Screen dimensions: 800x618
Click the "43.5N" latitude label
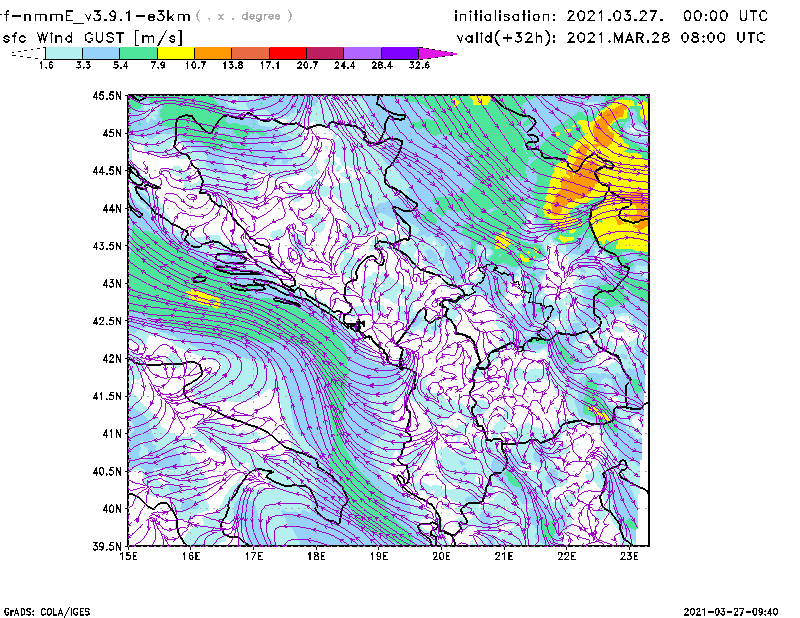107,245
